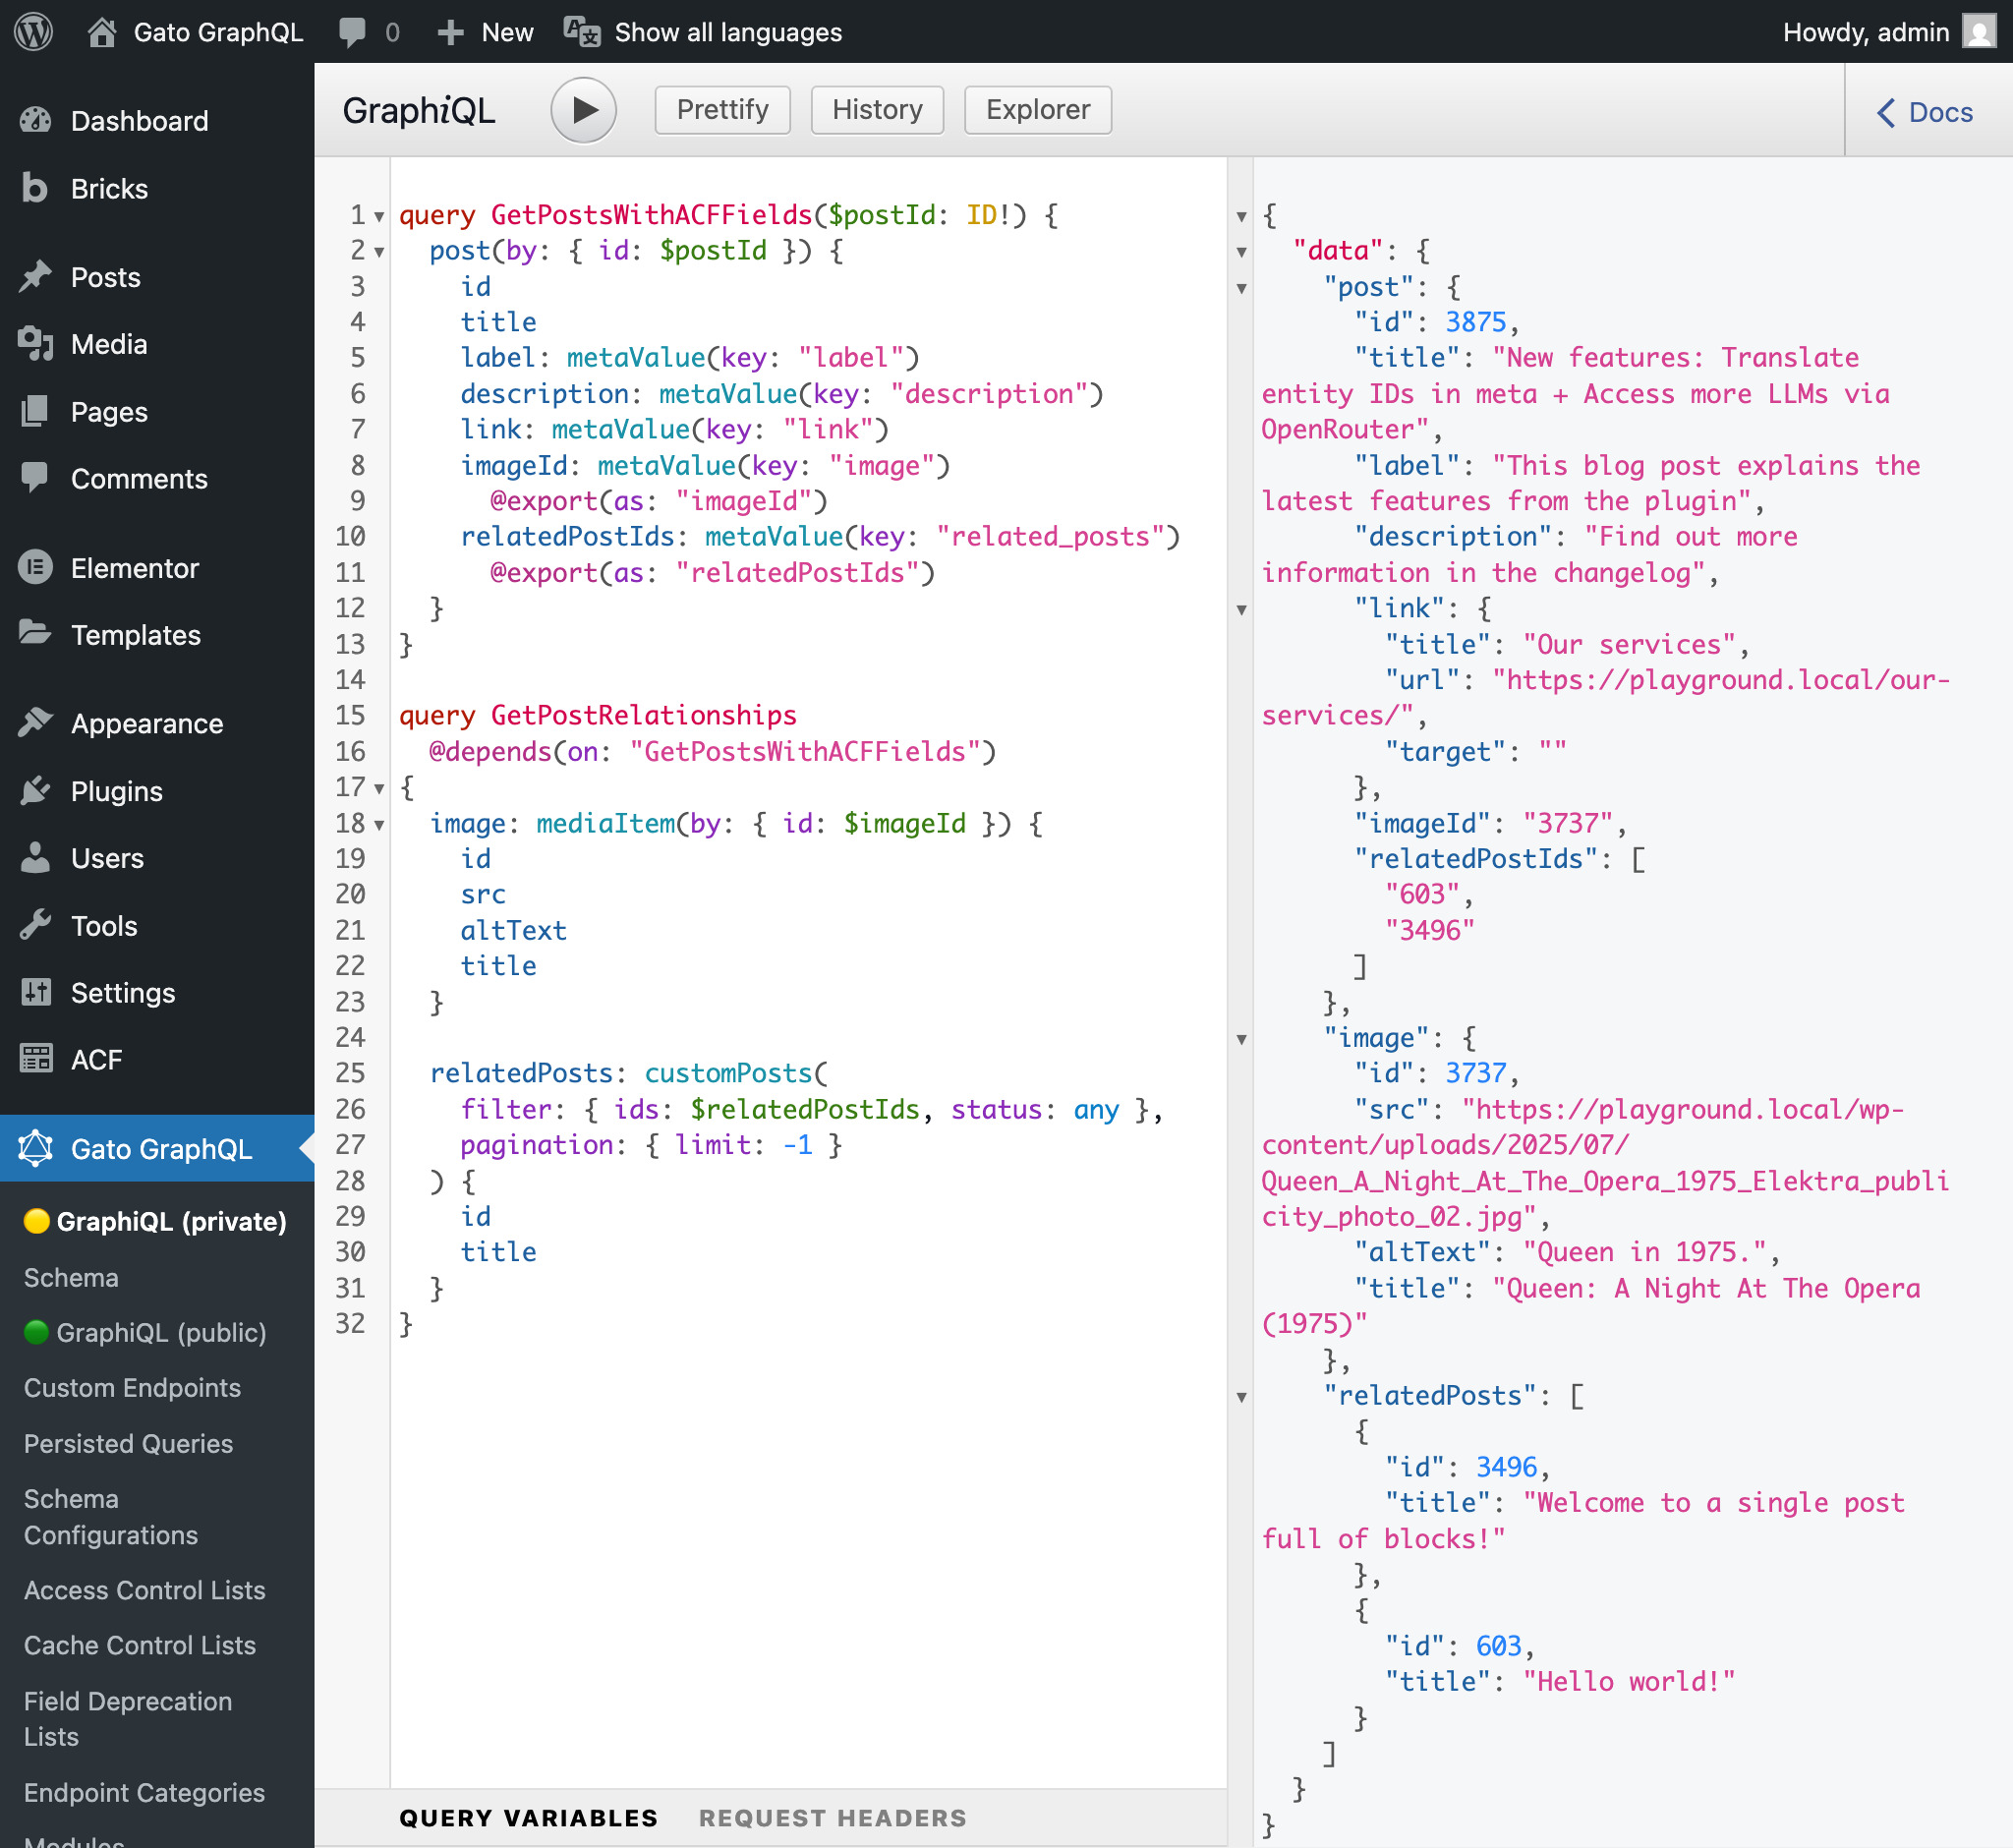This screenshot has height=1848, width=2013.
Task: Click the Users person icon
Action: (35, 857)
